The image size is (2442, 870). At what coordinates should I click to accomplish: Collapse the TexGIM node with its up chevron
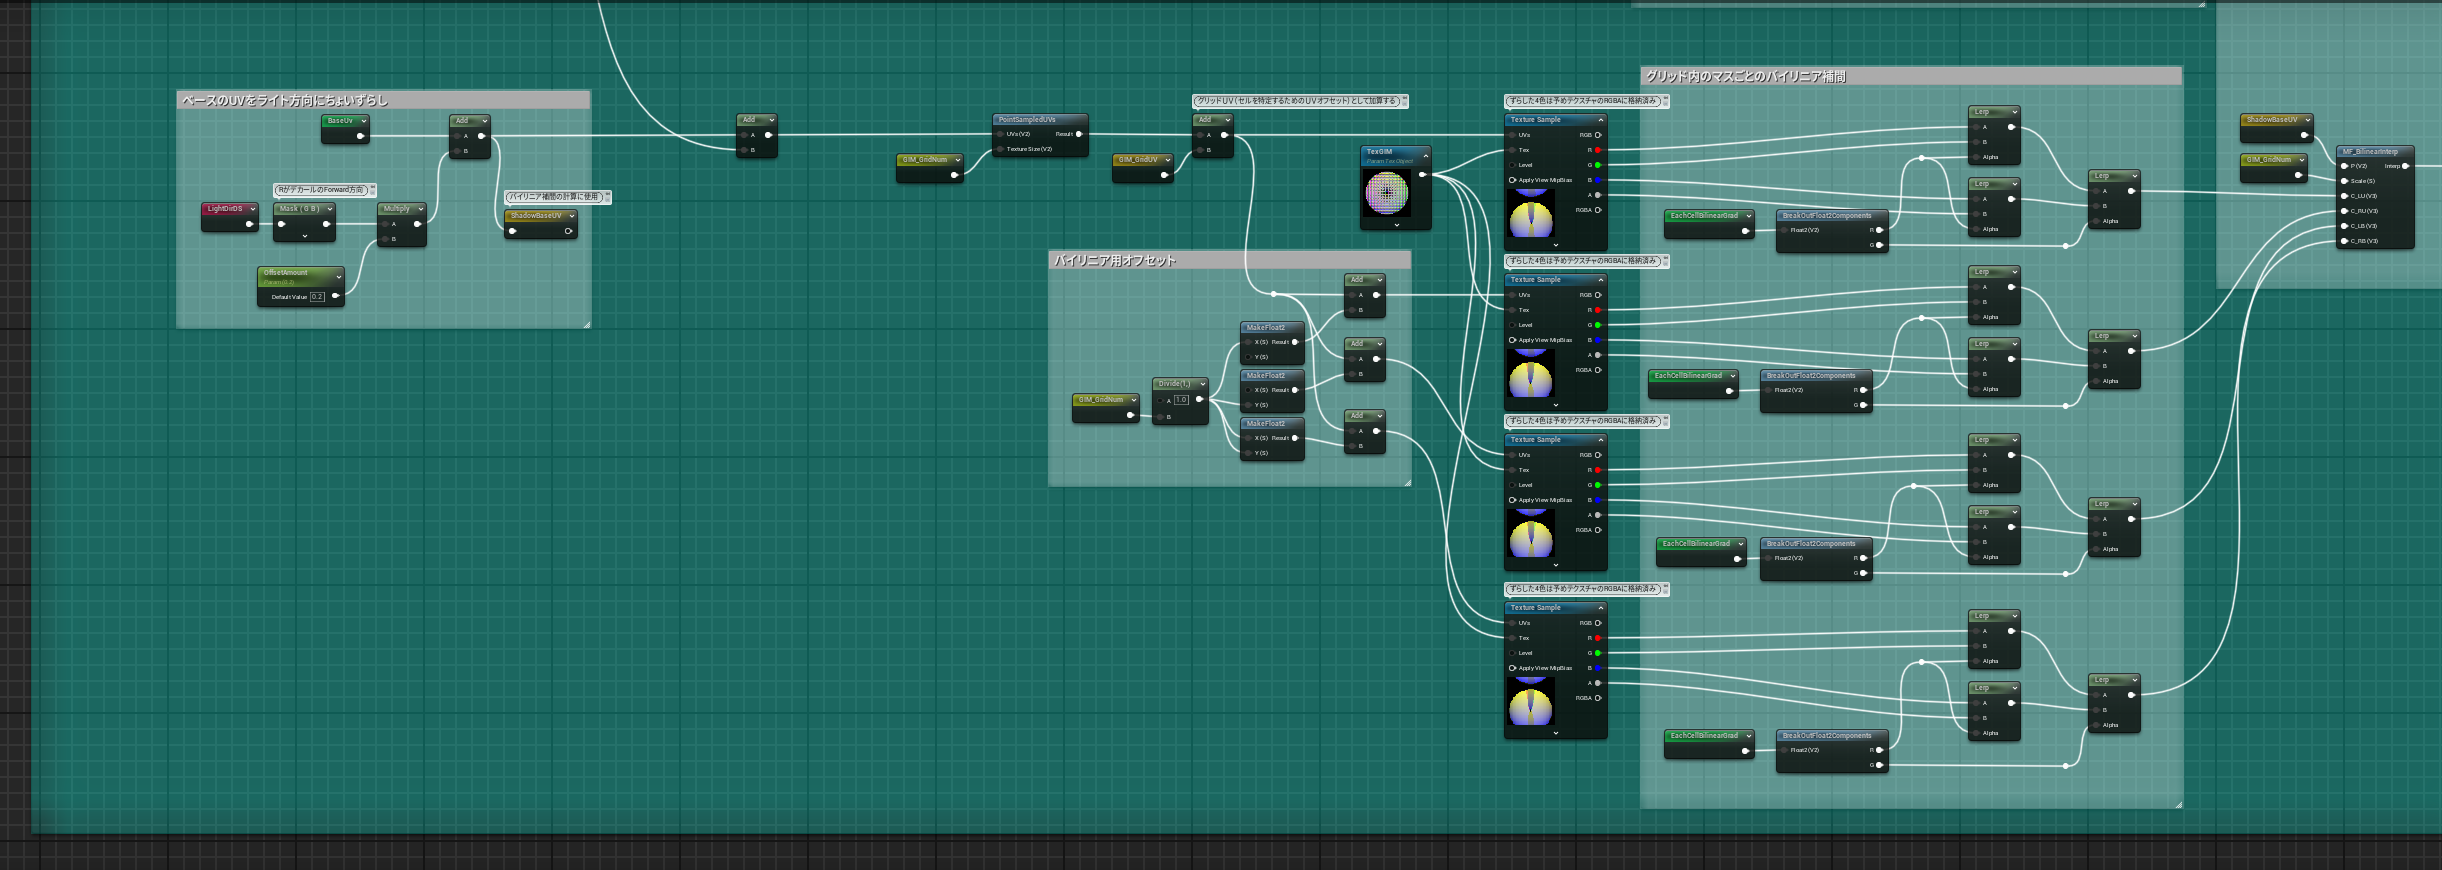pos(1426,156)
